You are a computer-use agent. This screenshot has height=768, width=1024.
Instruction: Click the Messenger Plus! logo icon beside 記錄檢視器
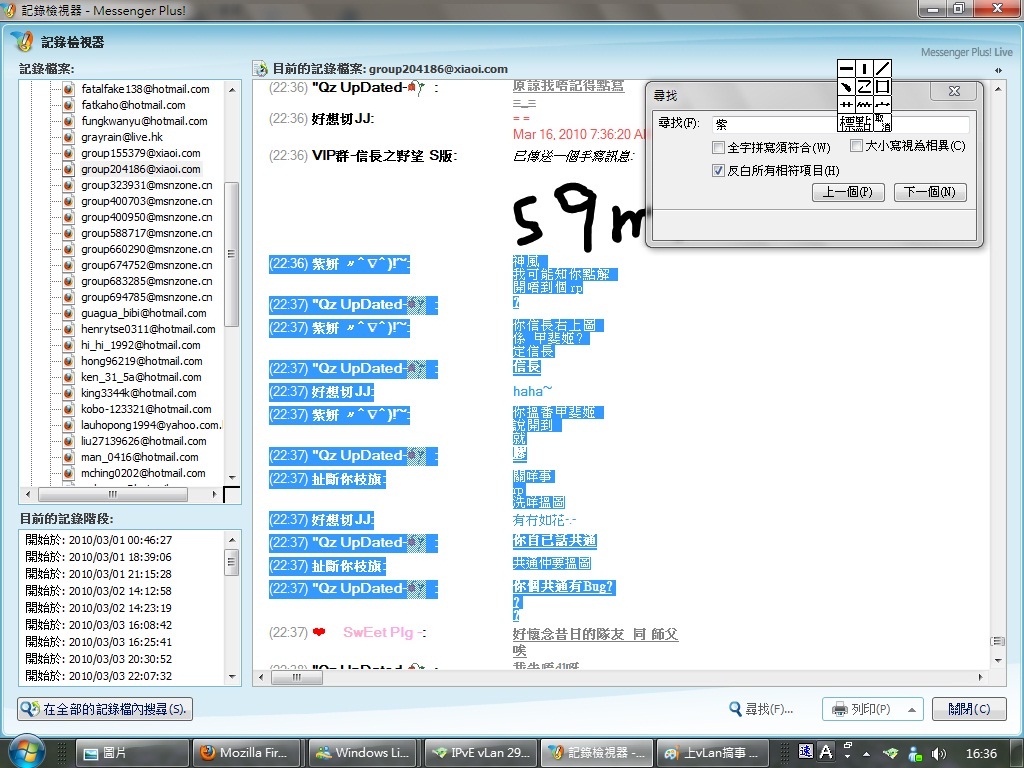point(22,41)
